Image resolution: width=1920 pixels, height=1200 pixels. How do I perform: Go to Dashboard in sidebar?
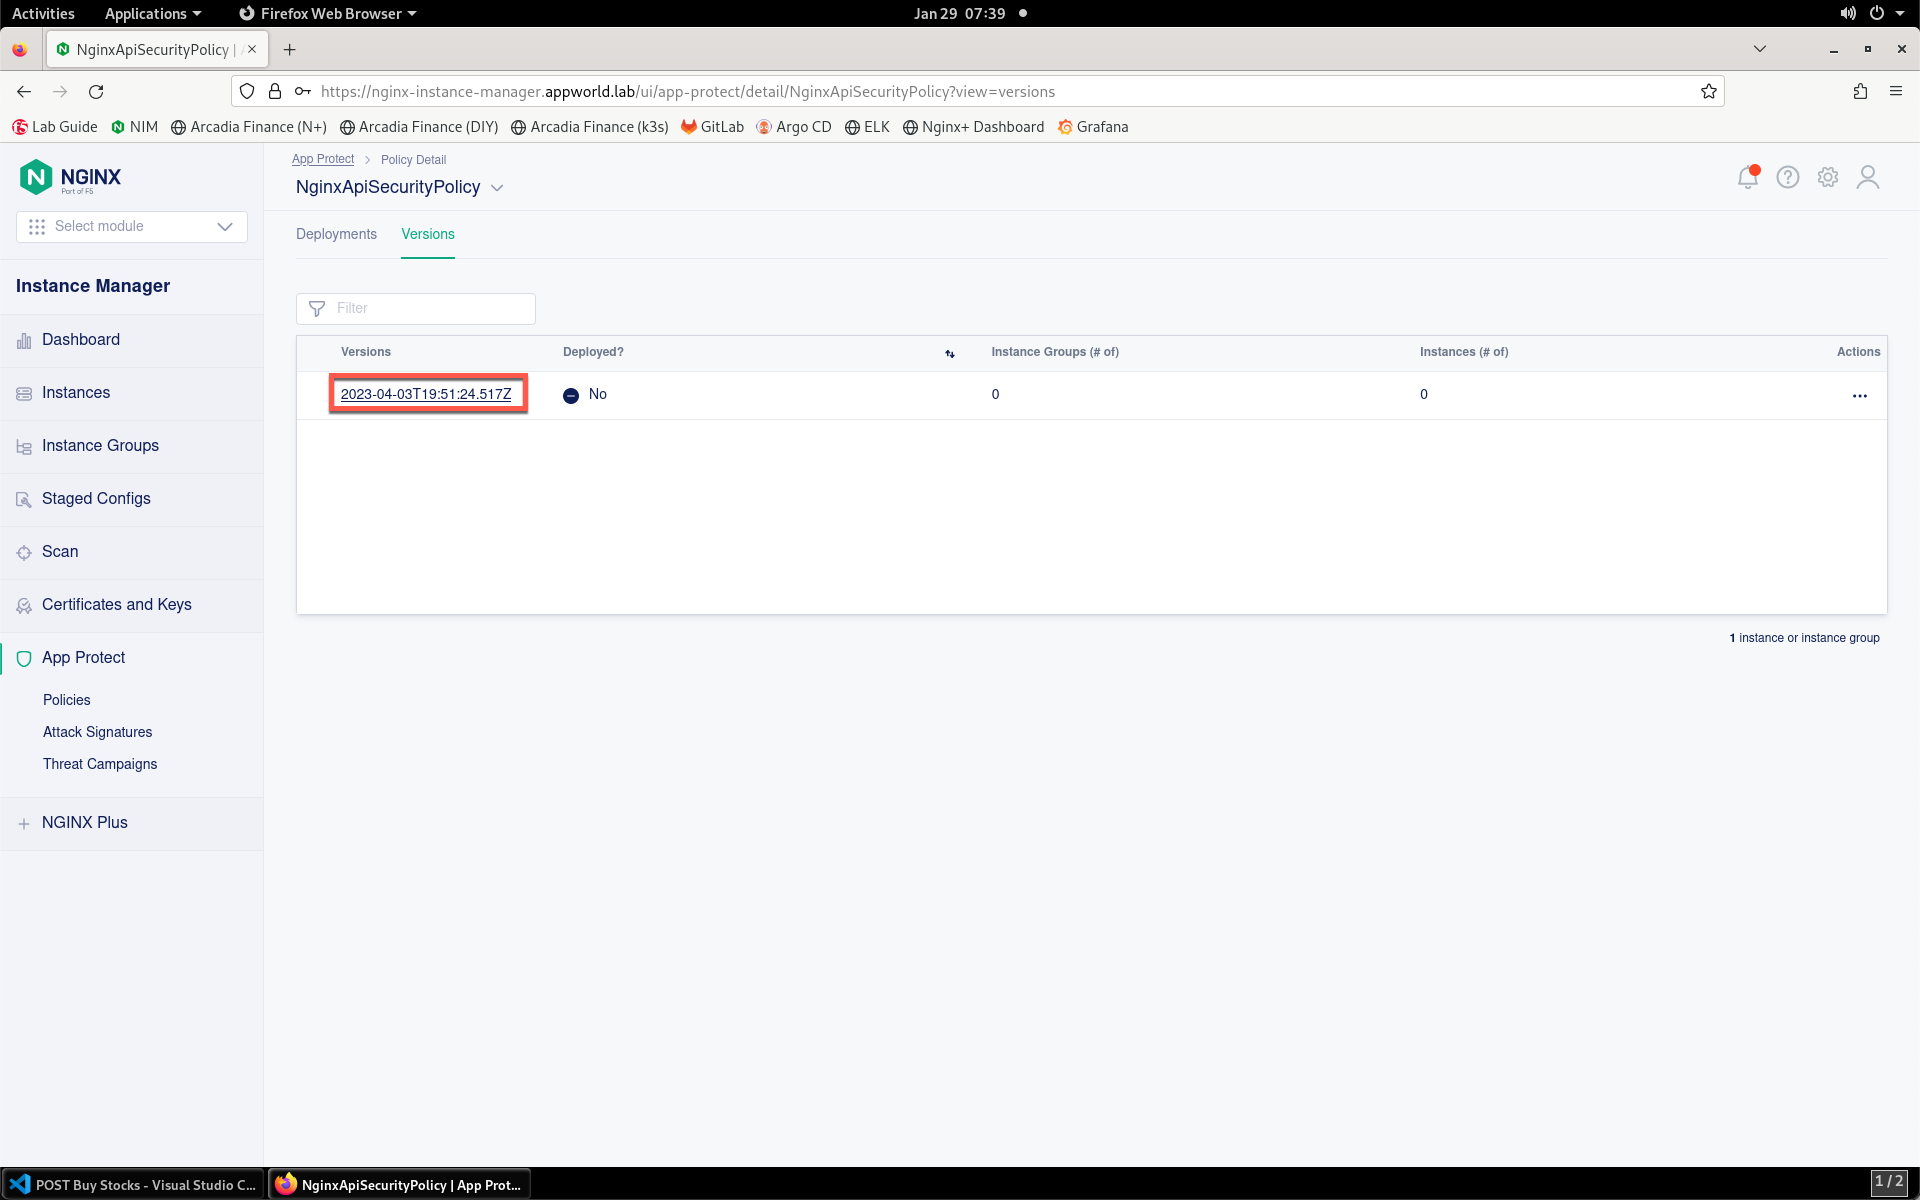(x=81, y=340)
